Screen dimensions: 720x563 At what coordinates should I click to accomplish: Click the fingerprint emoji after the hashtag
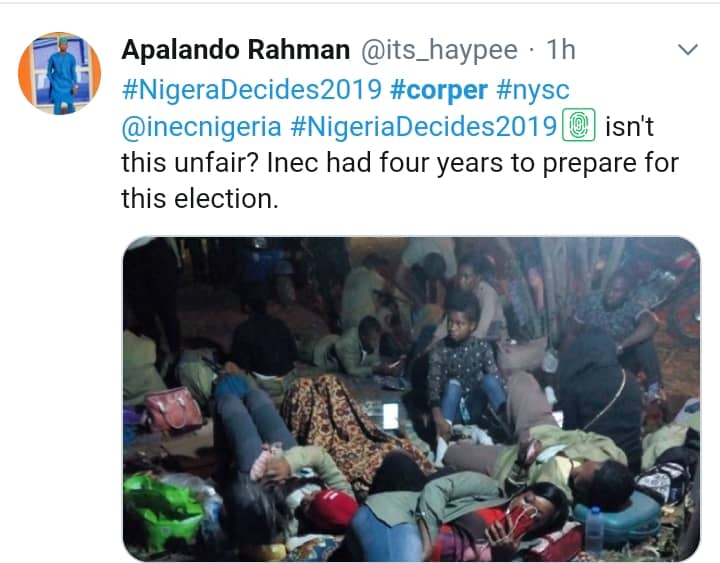coord(580,126)
